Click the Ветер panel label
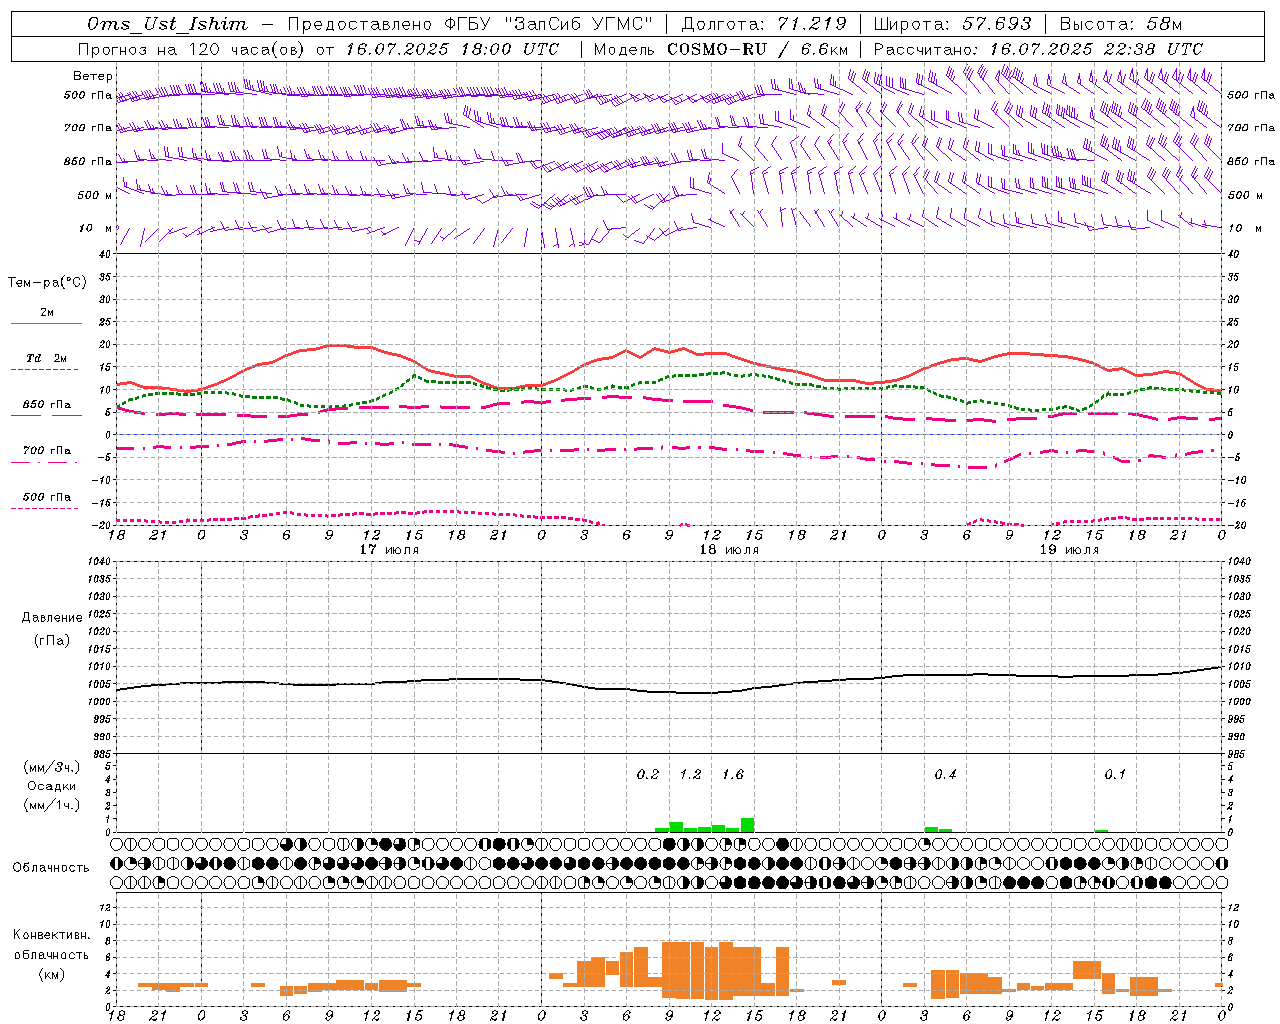 coord(93,76)
